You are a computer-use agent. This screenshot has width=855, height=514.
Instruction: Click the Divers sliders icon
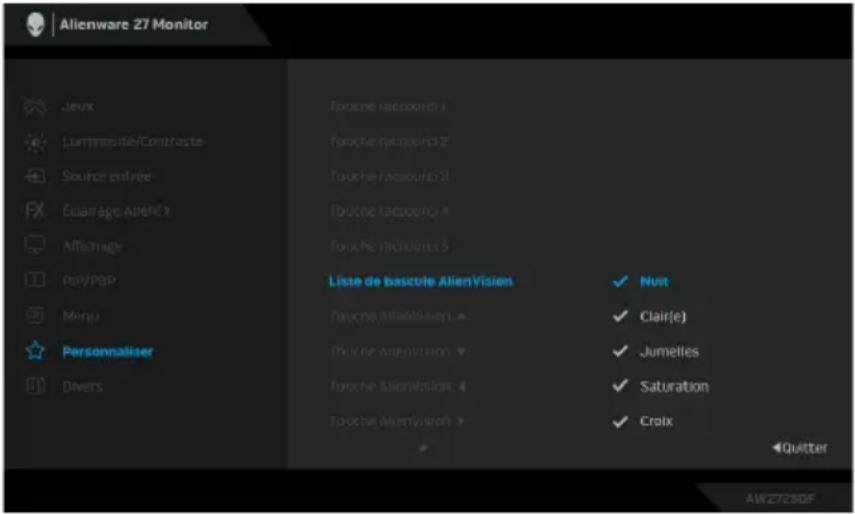click(35, 386)
